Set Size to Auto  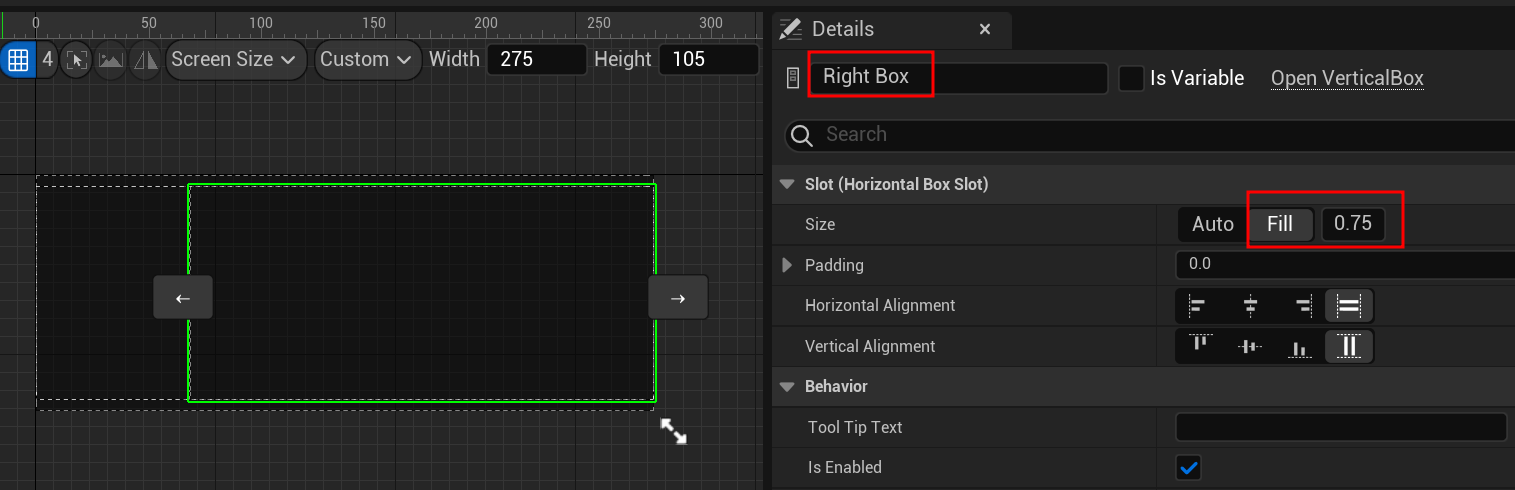[1212, 224]
